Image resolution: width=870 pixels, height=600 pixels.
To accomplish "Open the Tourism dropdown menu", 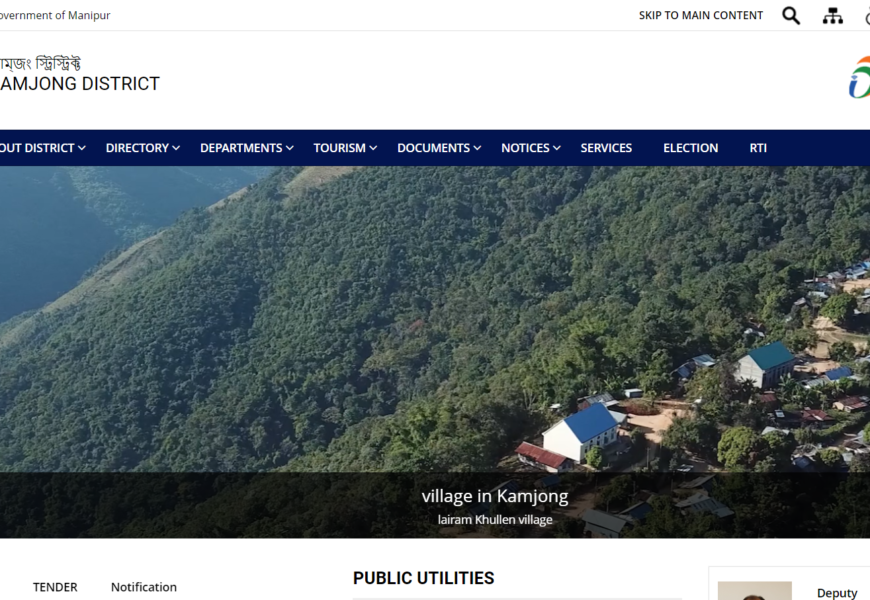I will tap(345, 148).
